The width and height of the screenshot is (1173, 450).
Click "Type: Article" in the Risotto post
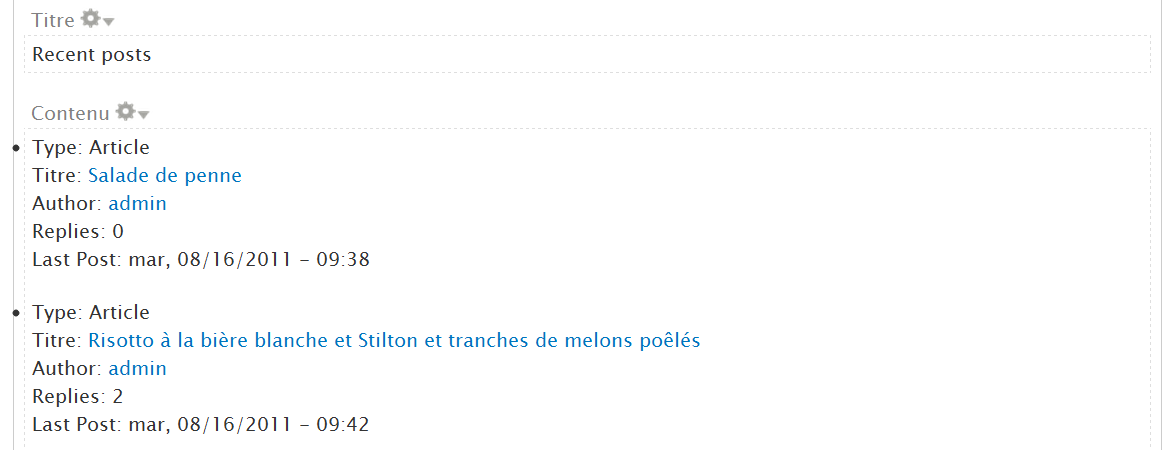point(91,313)
